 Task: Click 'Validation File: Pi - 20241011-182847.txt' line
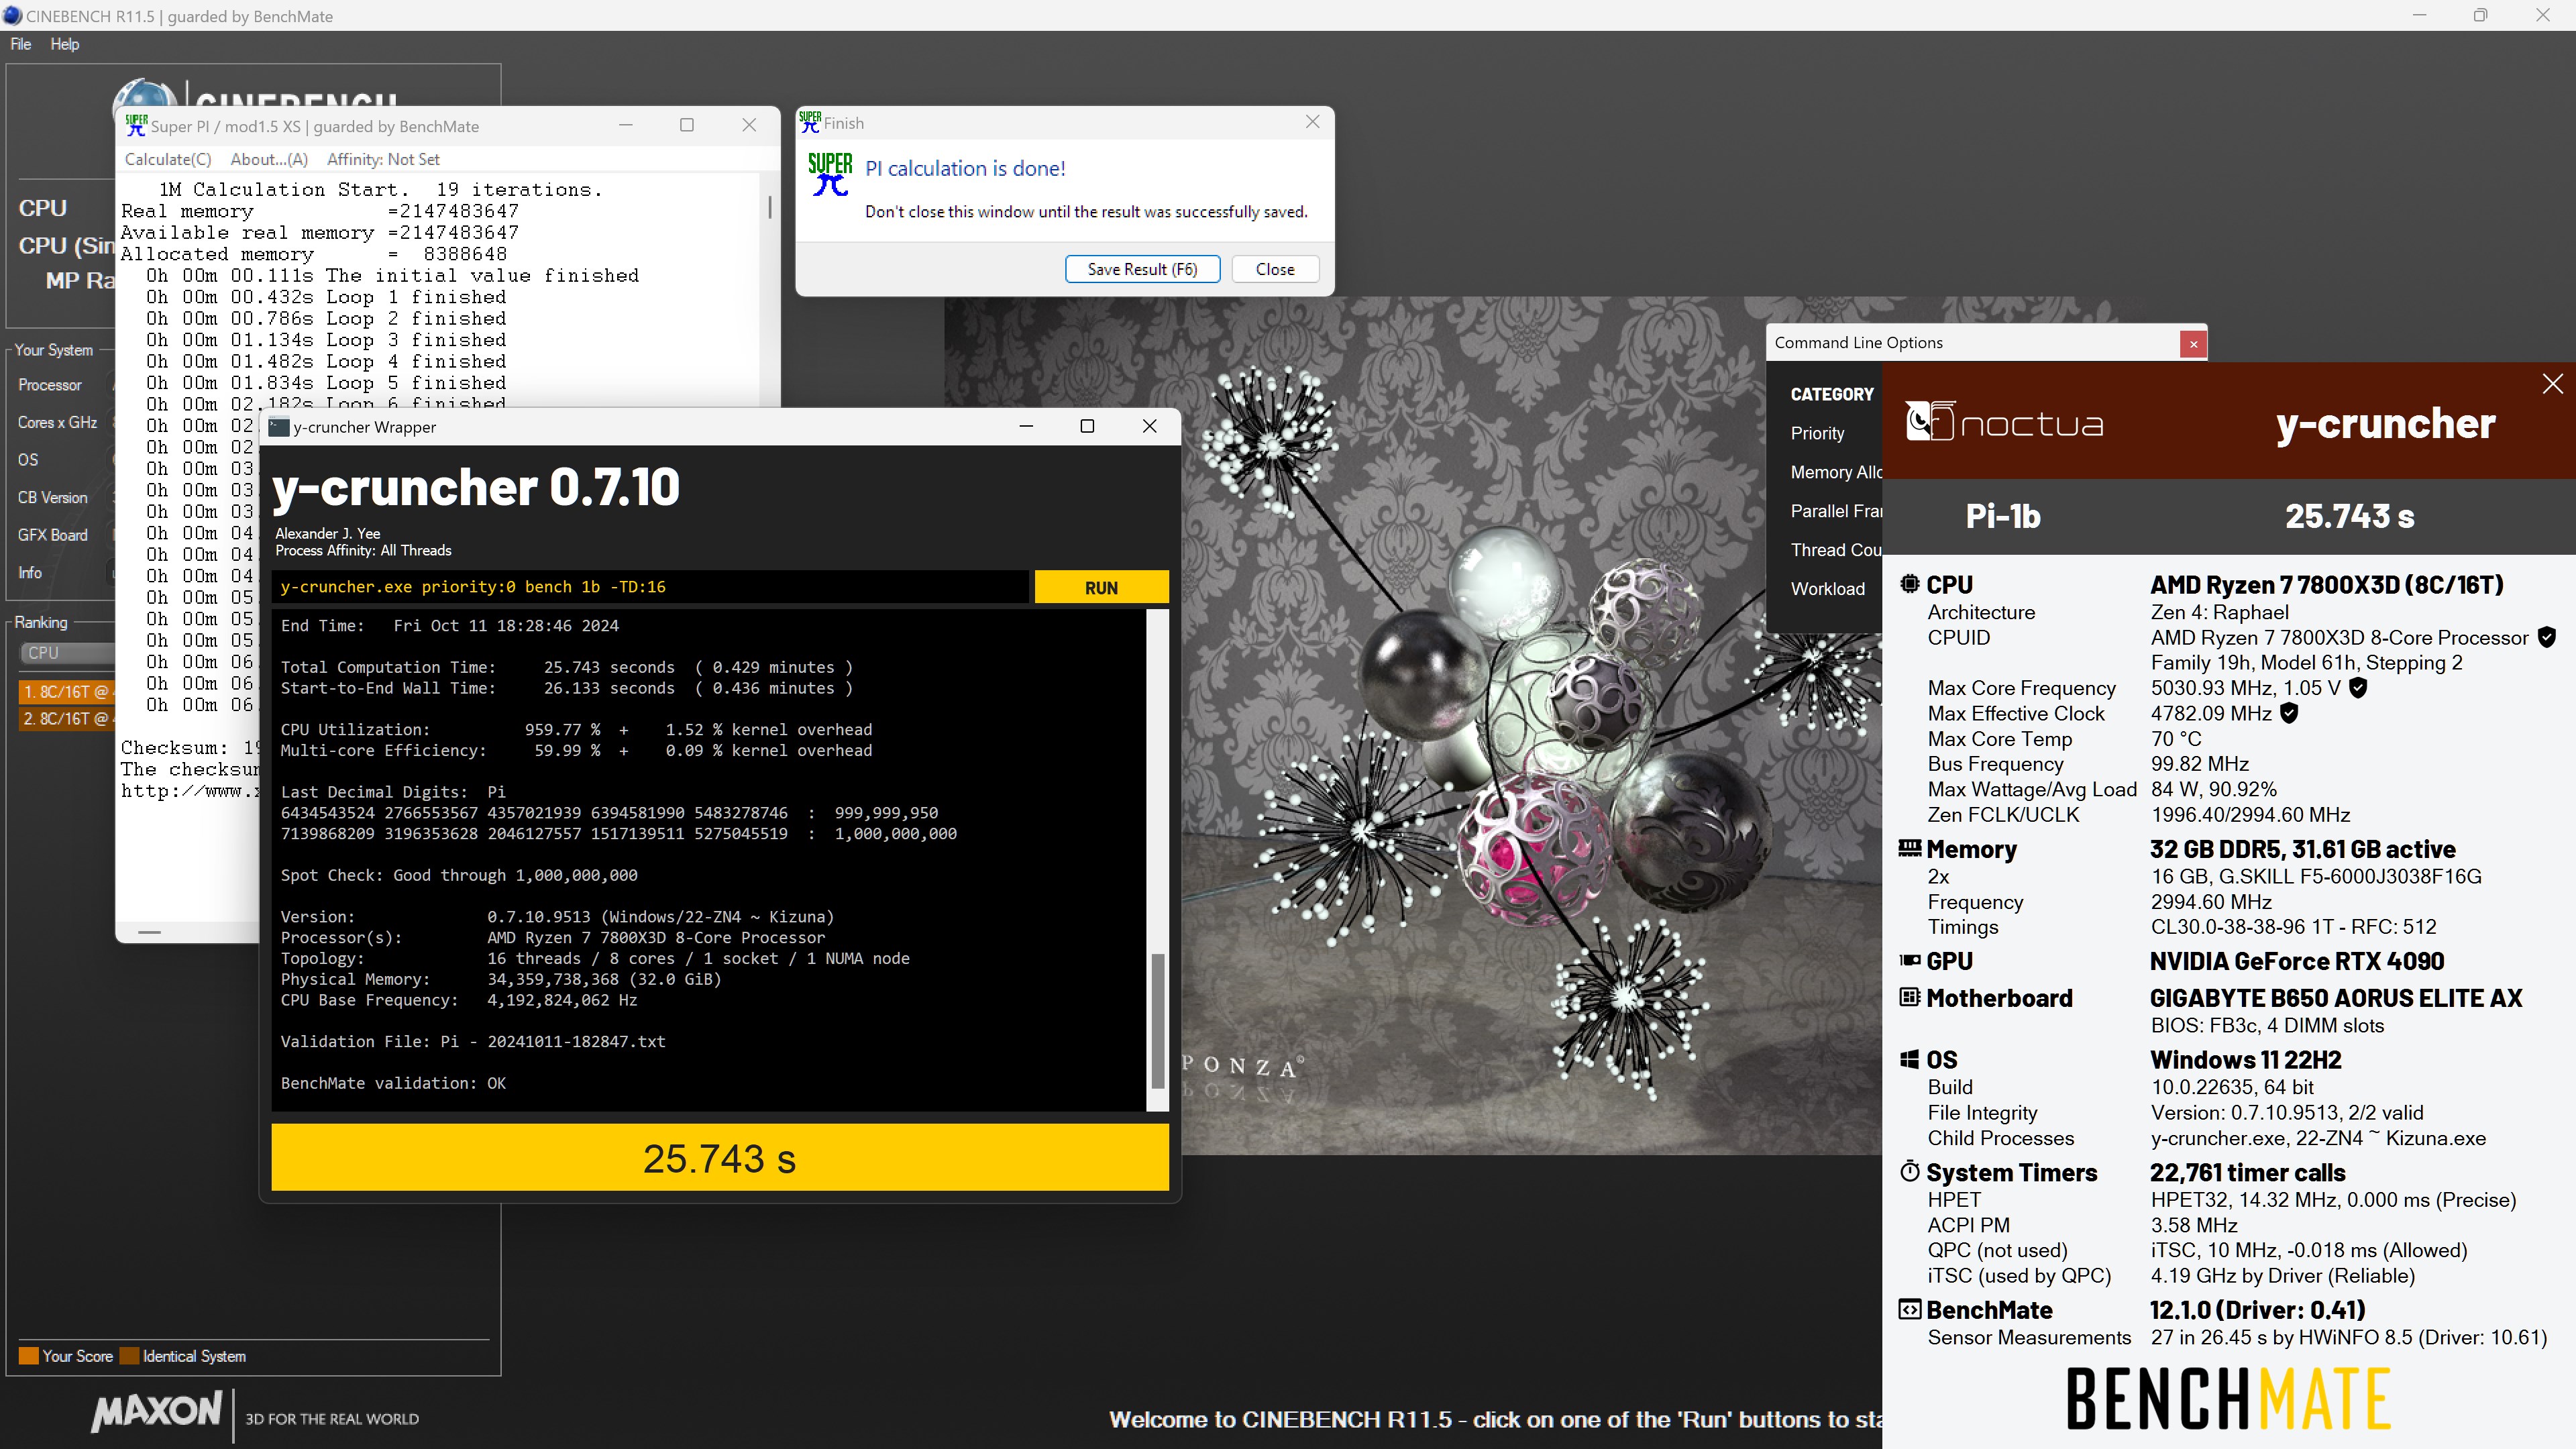pos(473,1041)
